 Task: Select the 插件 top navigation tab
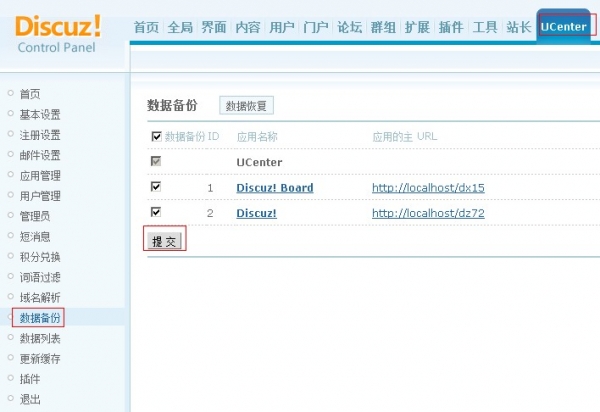(451, 28)
